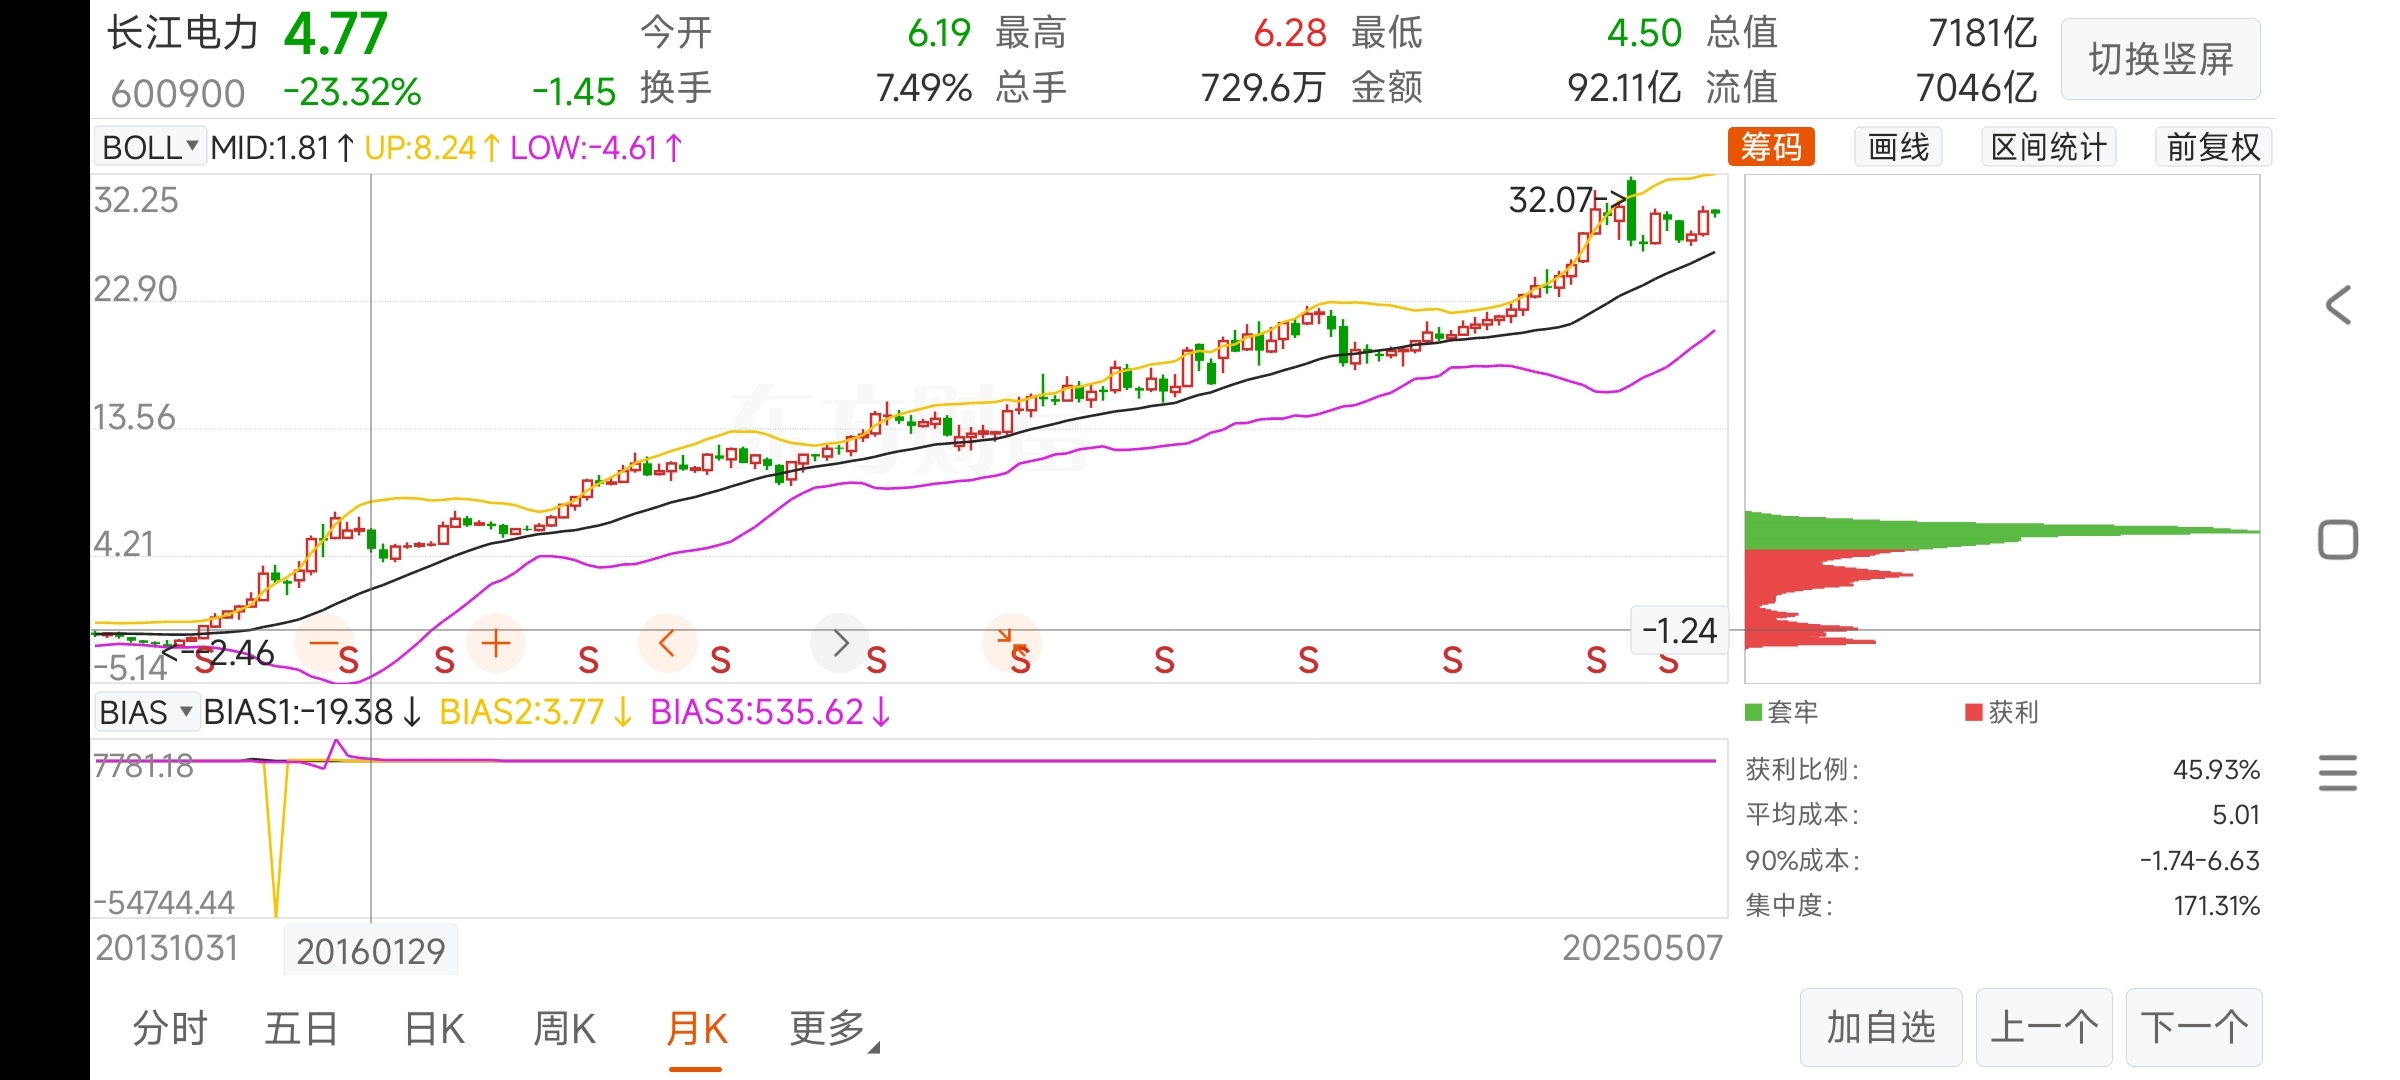Tap the minus zoom-out chart icon

click(x=324, y=642)
